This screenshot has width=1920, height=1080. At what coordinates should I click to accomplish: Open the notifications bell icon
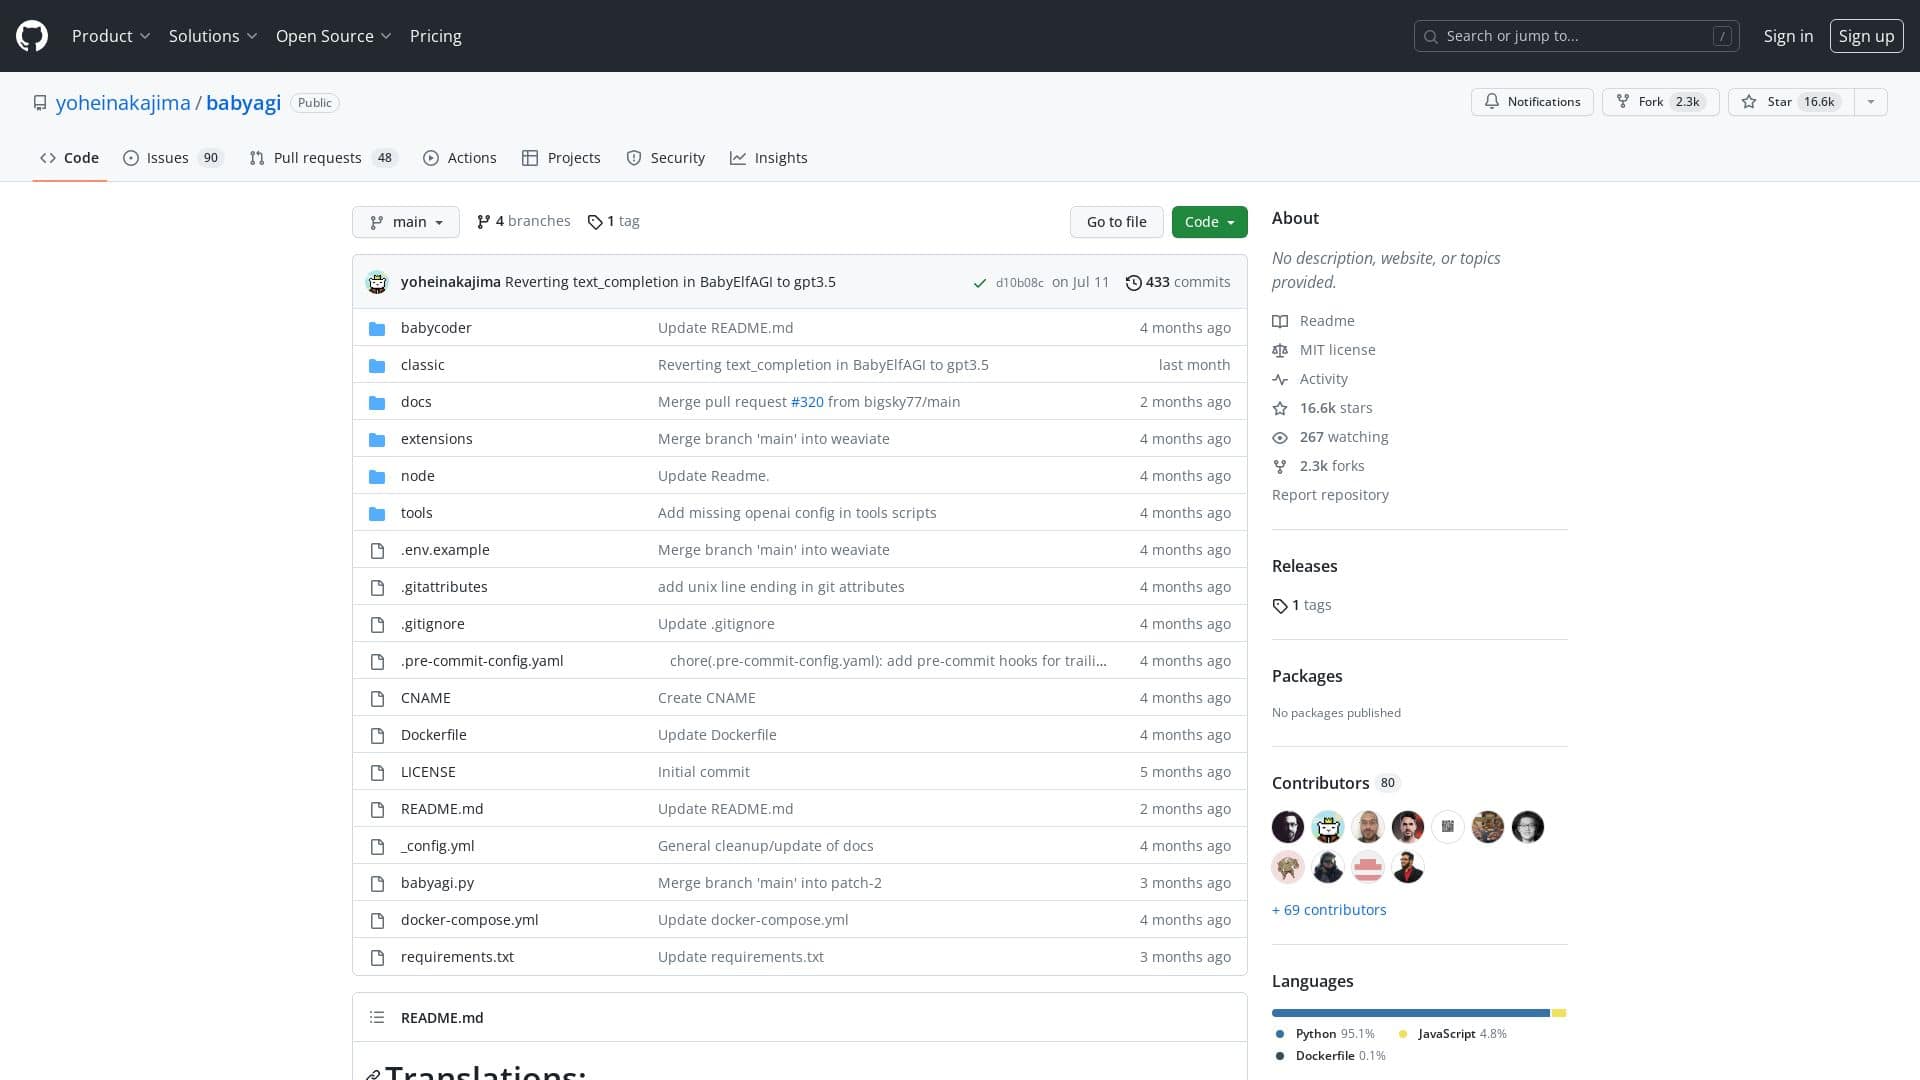[1492, 101]
